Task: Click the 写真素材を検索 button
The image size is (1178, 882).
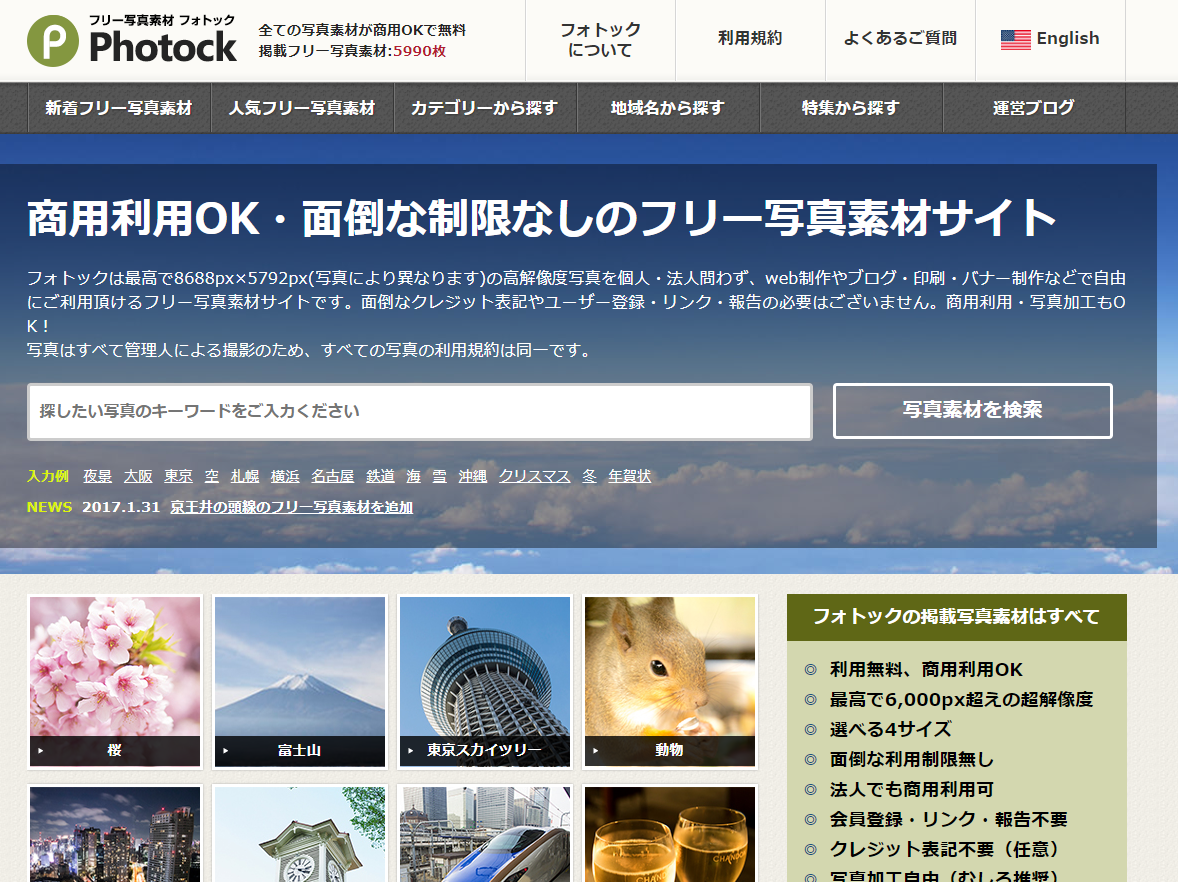Action: tap(972, 410)
